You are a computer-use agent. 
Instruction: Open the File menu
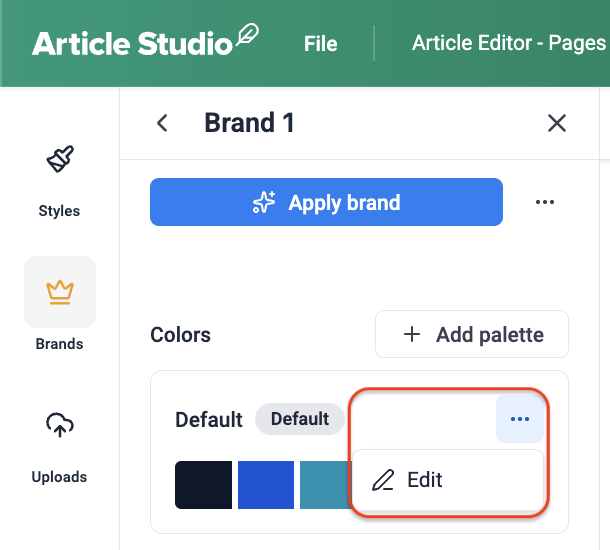(321, 44)
